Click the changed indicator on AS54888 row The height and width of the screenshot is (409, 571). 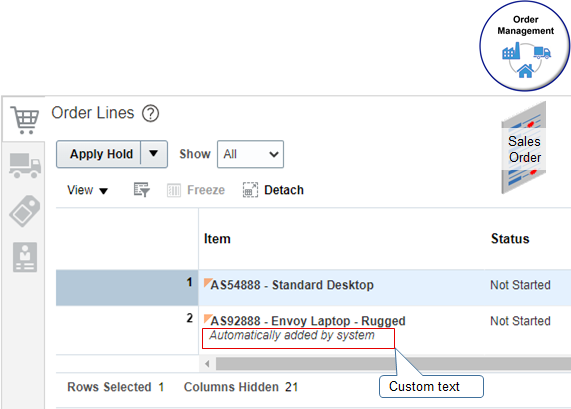coord(208,282)
